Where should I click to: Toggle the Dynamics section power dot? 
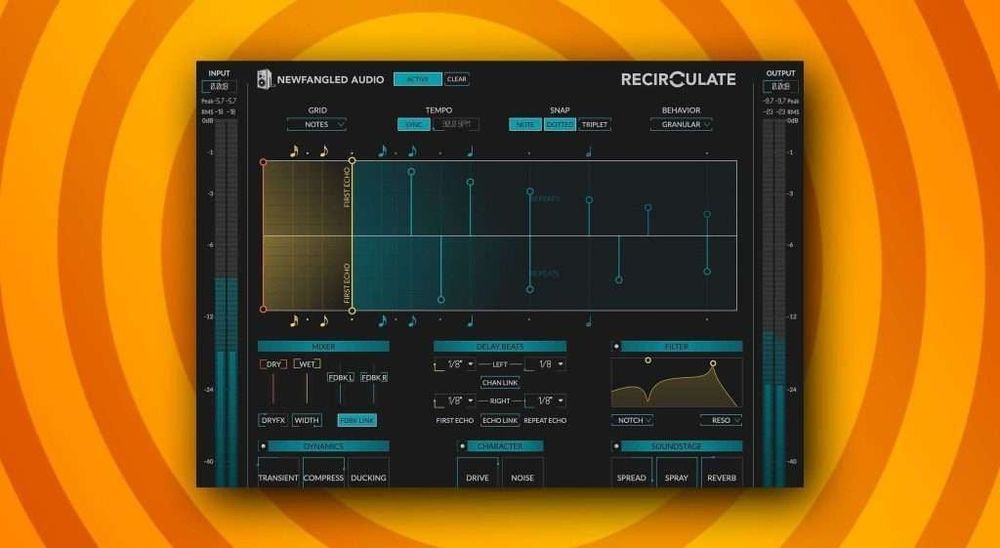click(x=263, y=446)
